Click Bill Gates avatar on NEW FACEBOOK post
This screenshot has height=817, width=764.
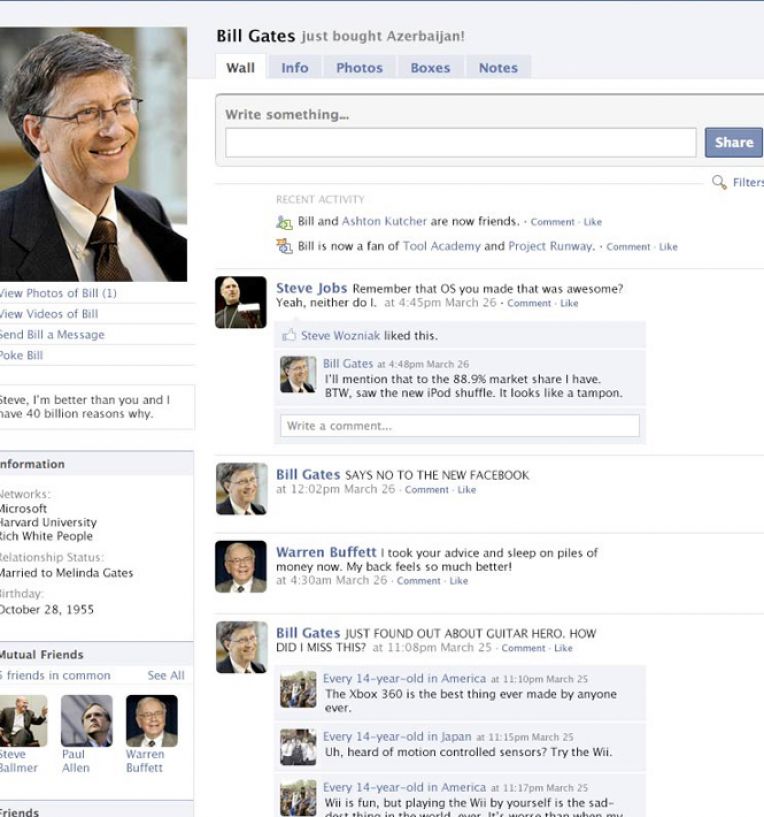(242, 489)
